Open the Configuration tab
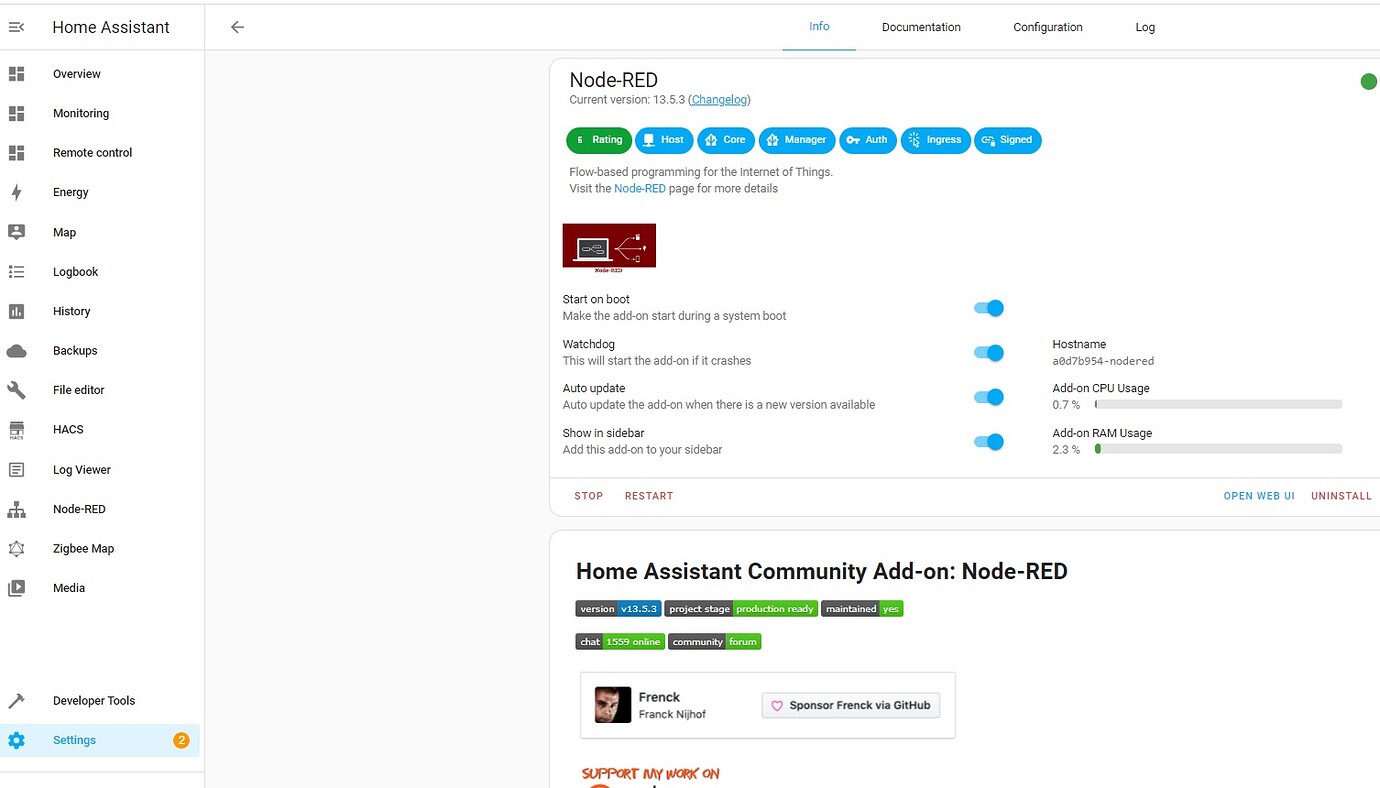The image size is (1380, 788). pos(1048,27)
